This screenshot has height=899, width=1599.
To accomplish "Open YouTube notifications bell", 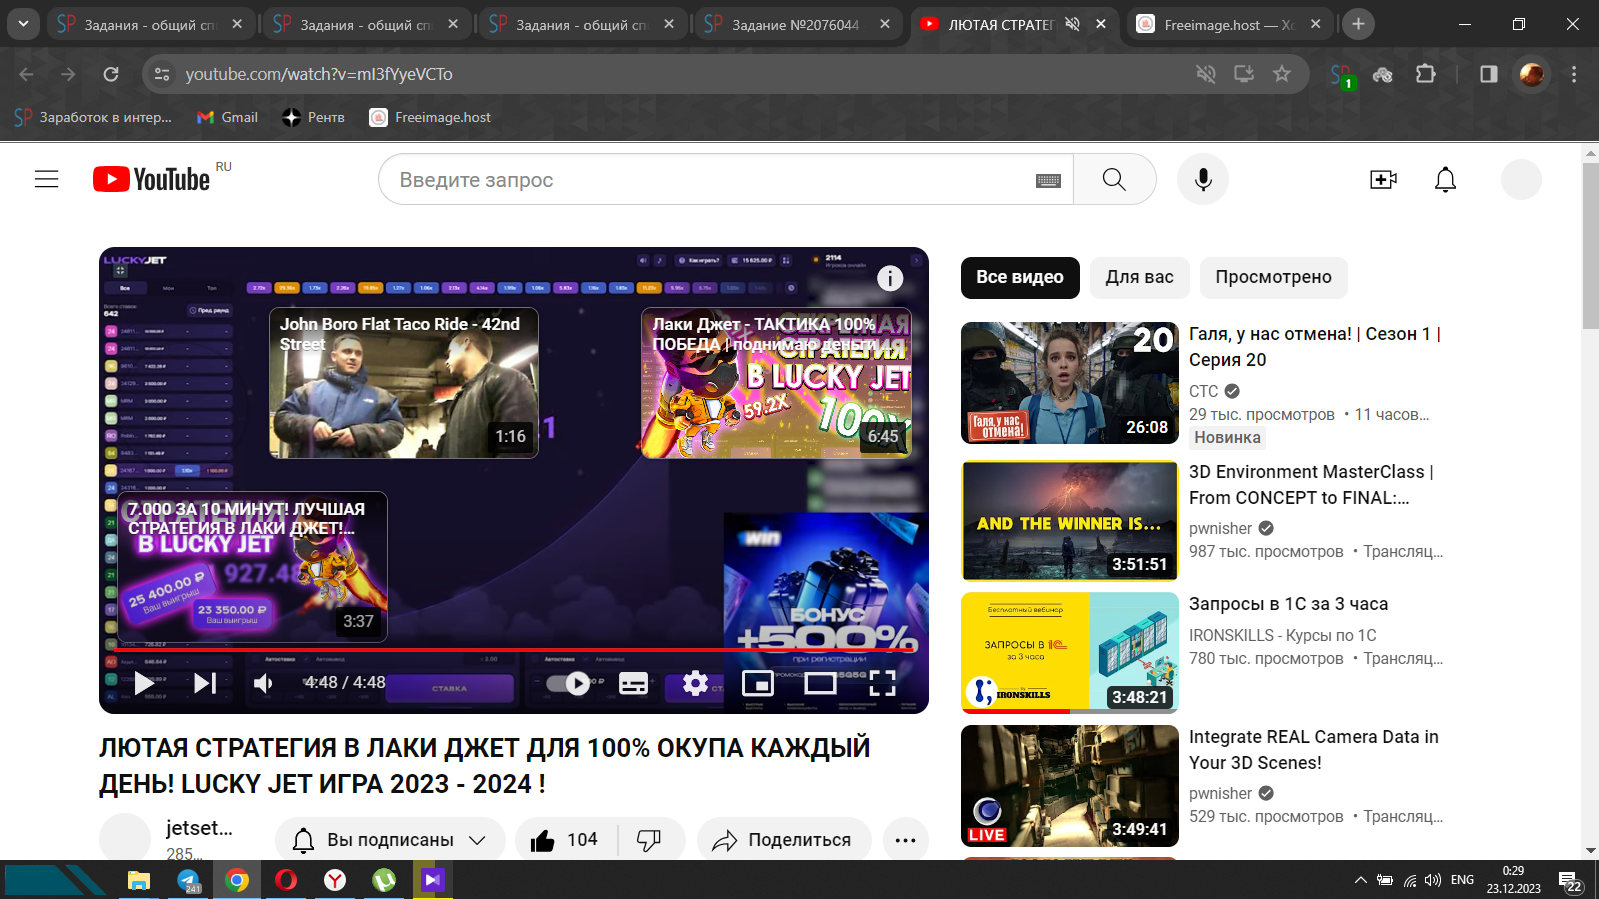I will tap(1445, 179).
